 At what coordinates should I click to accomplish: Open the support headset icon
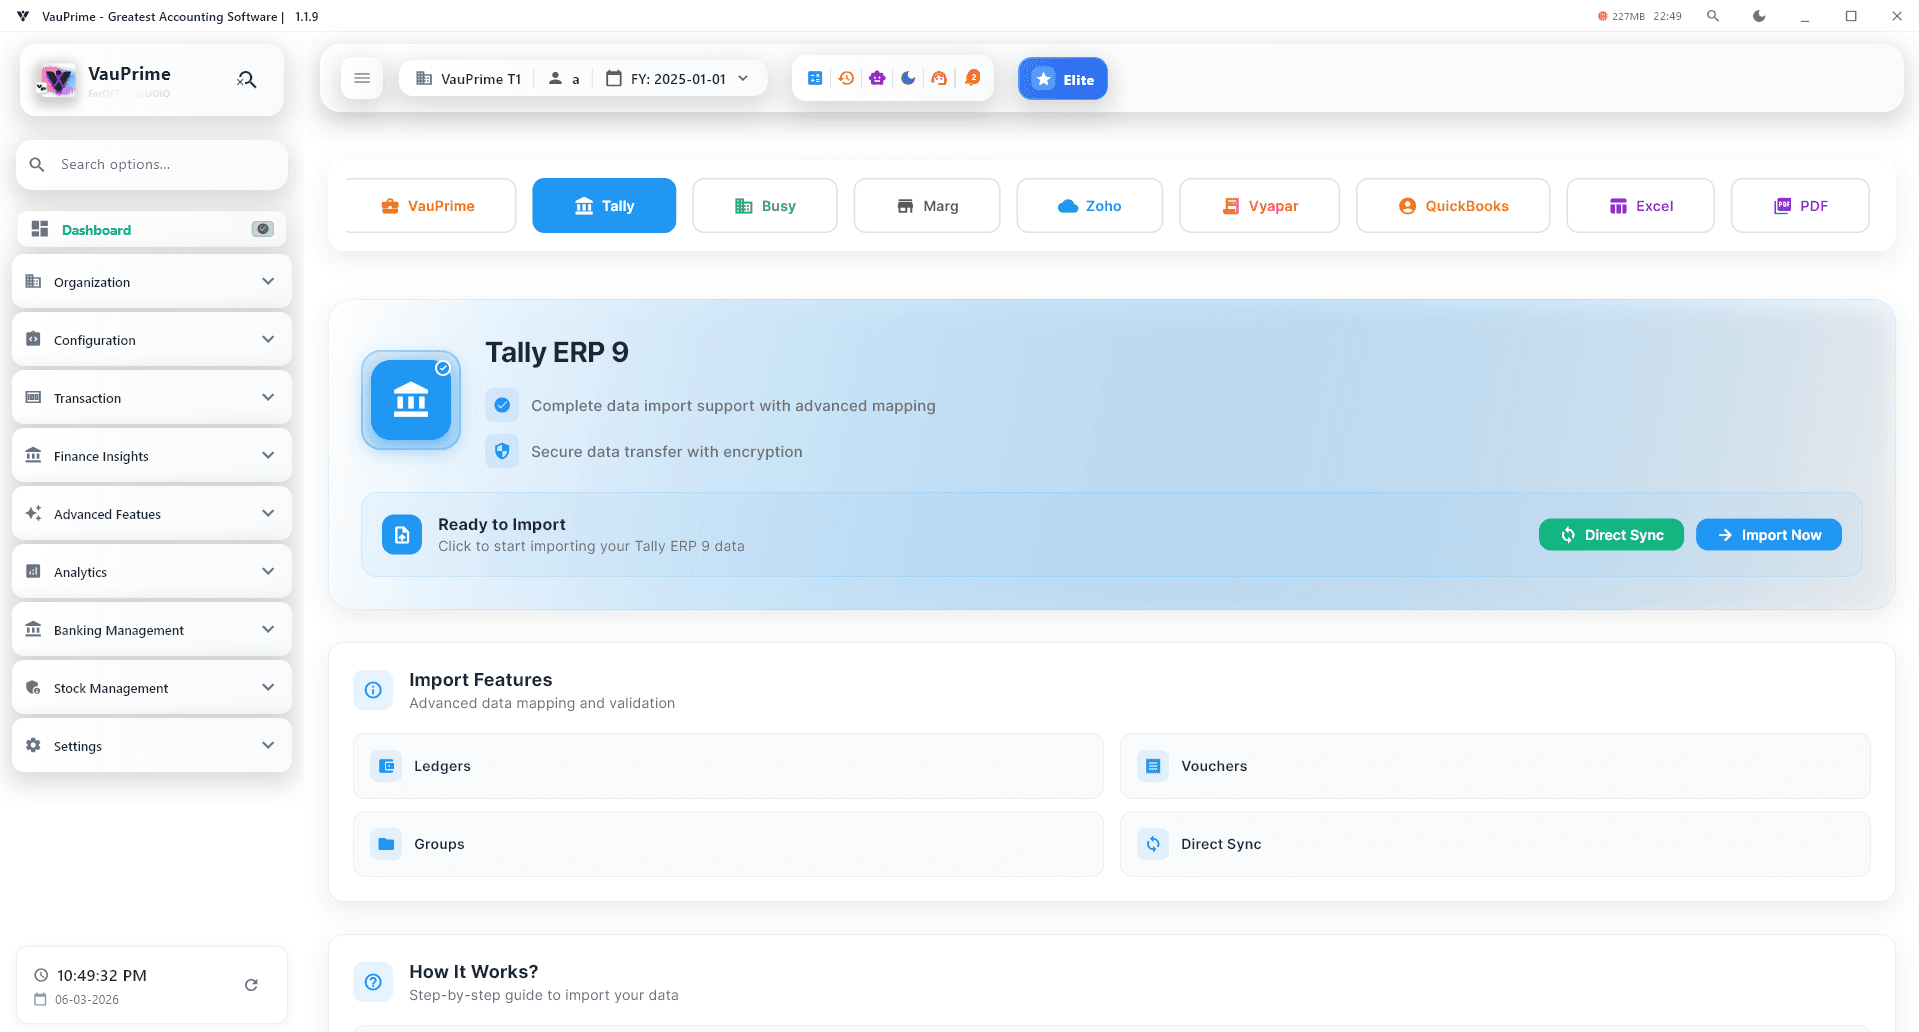click(x=939, y=78)
